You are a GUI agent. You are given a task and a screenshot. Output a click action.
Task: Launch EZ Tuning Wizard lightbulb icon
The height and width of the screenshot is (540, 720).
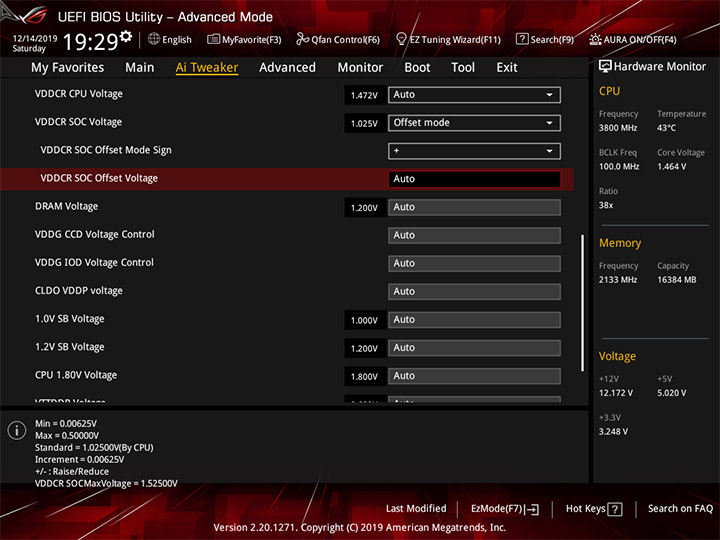(x=401, y=39)
